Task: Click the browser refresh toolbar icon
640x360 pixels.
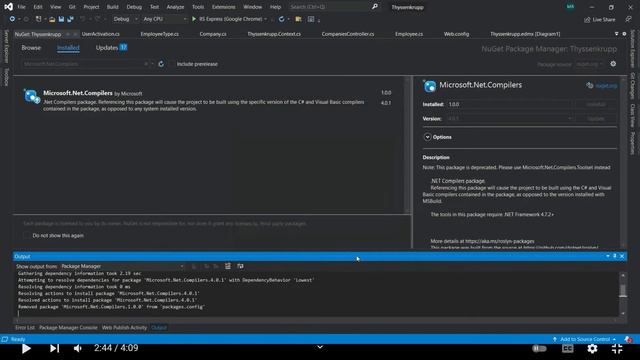Action: coord(282,19)
